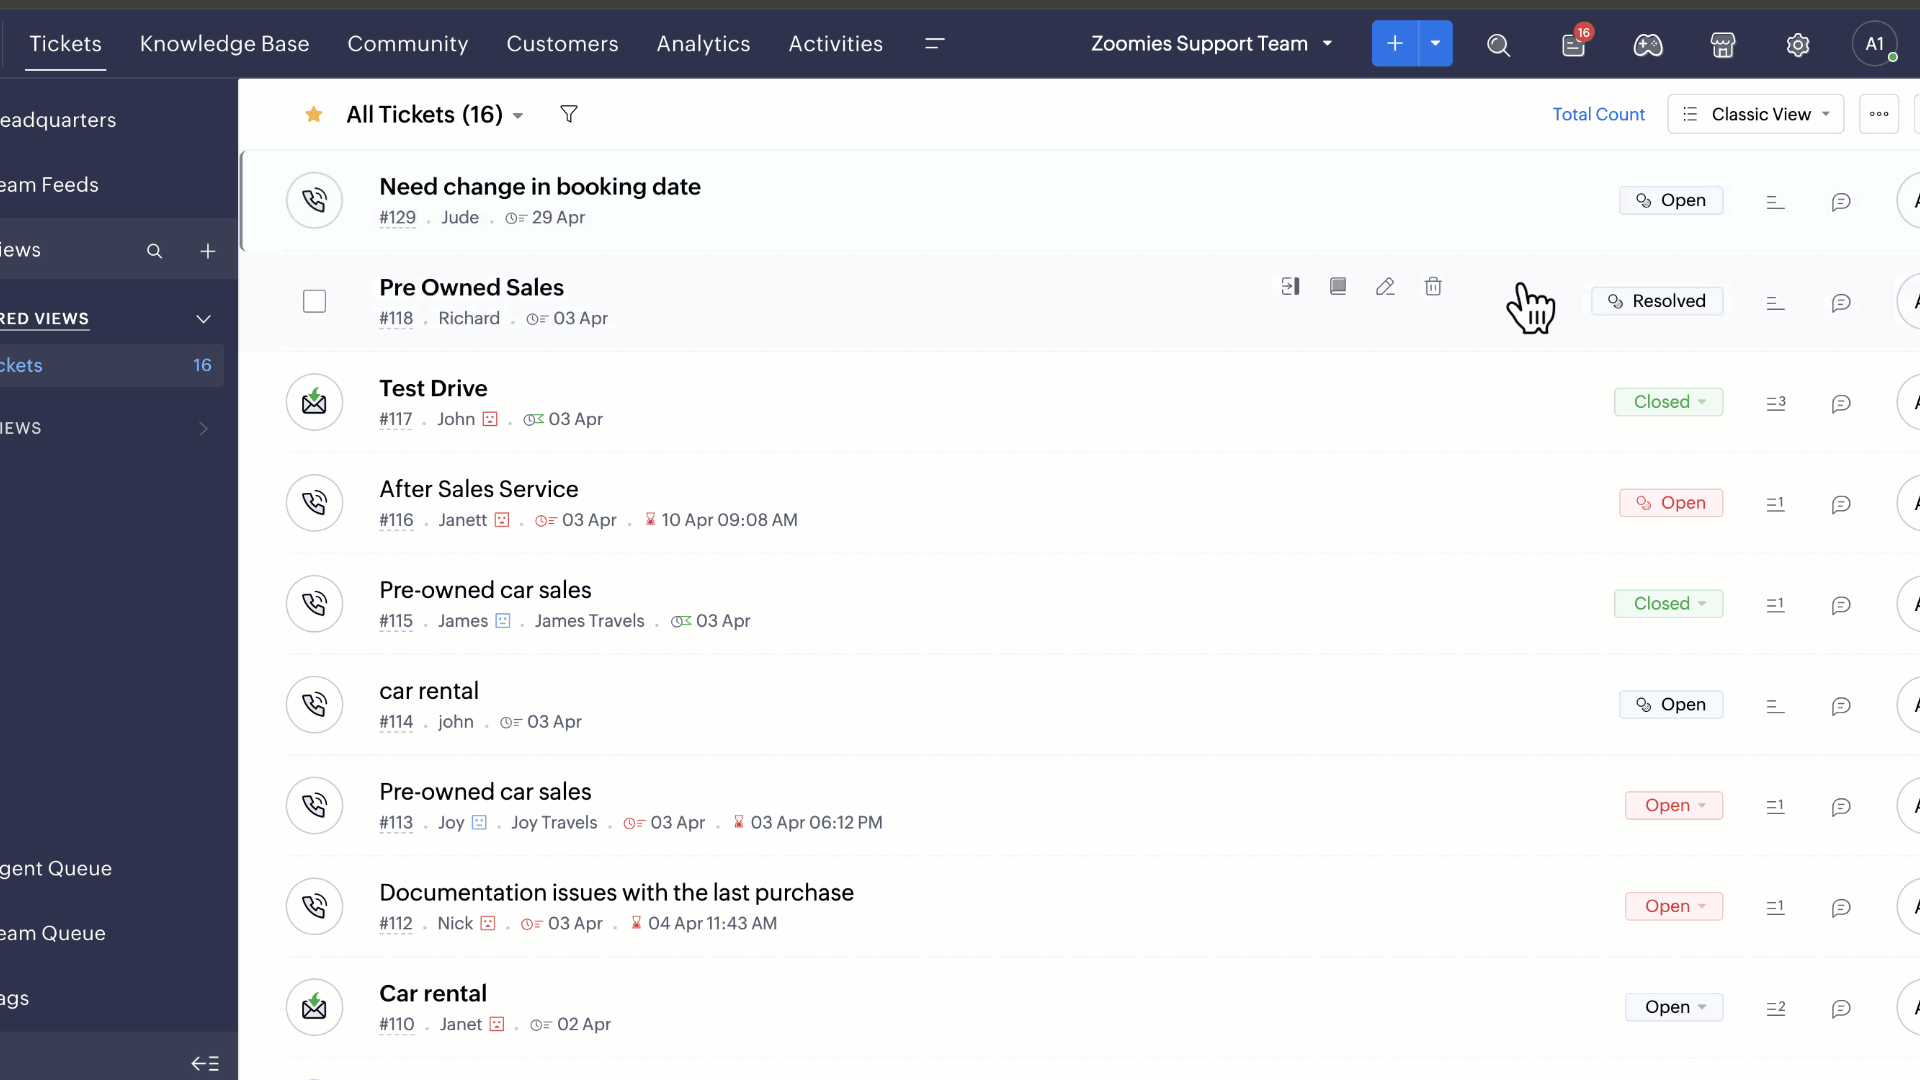Open the filter funnel icon
The height and width of the screenshot is (1080, 1920).
coord(569,114)
